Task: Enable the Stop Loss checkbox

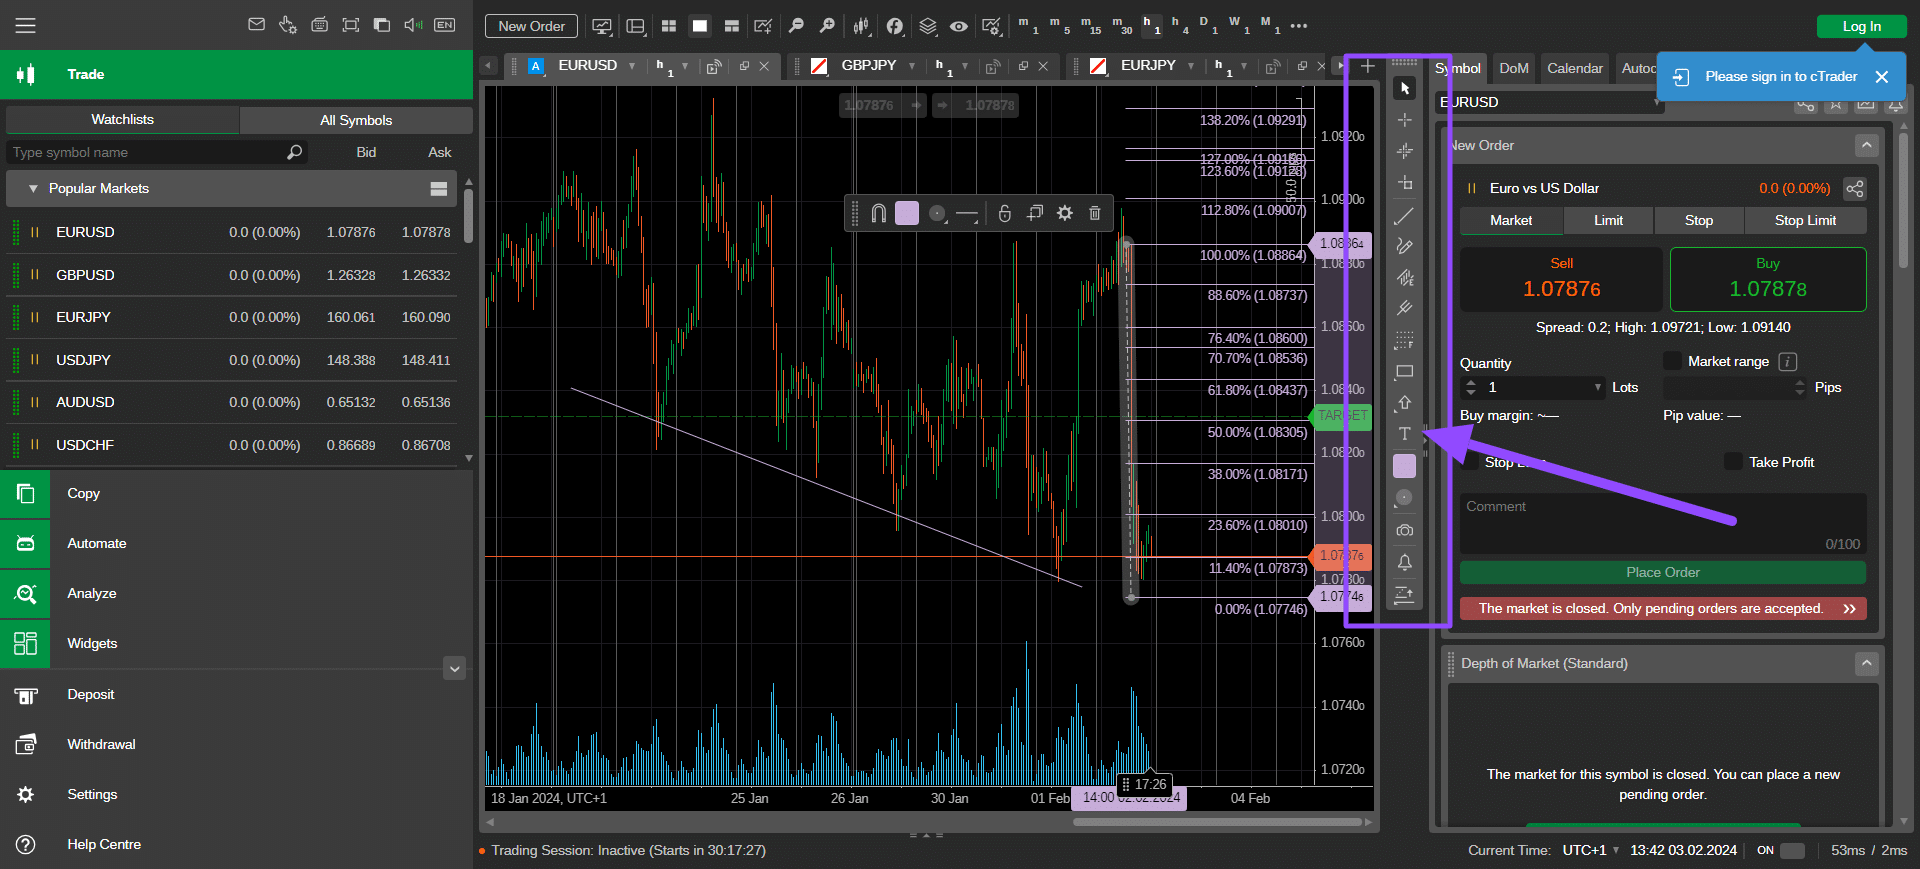Action: point(1469,461)
